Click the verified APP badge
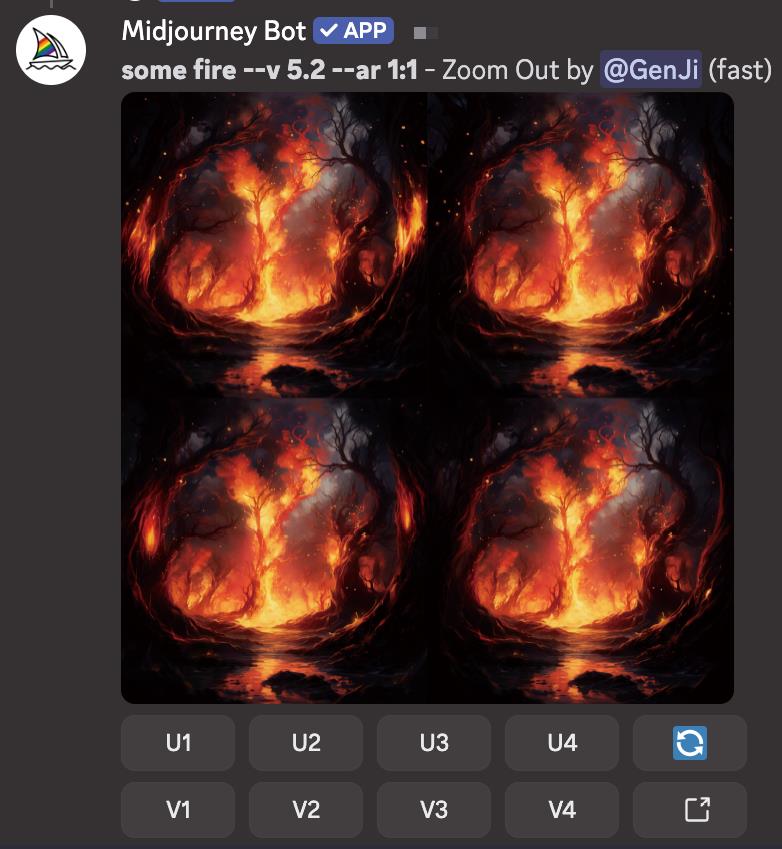The height and width of the screenshot is (849, 782). tap(354, 30)
